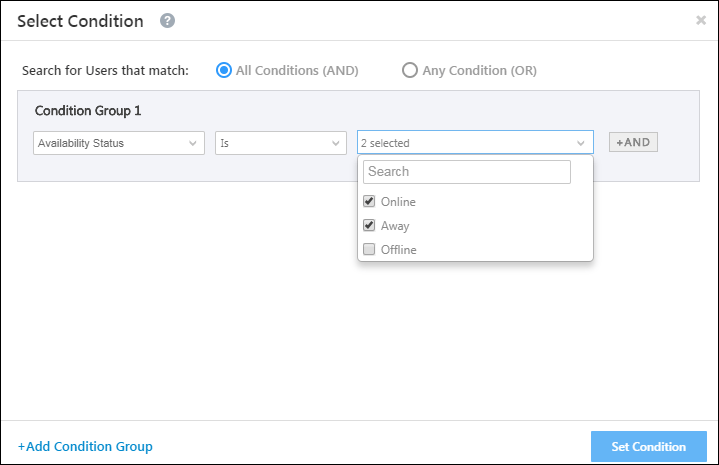Click the help question mark icon
Screen dimensions: 719x465
[x=167, y=21]
